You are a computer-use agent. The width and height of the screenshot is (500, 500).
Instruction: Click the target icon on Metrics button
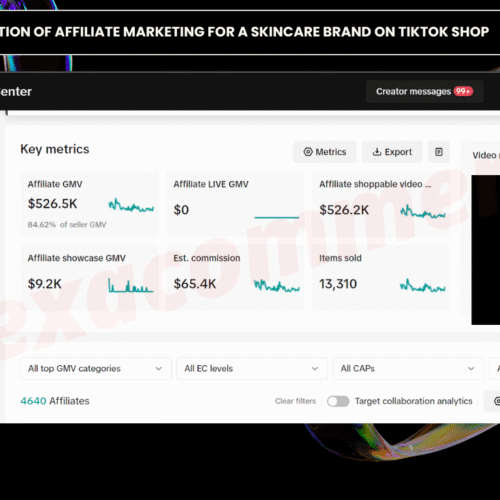pyautogui.click(x=308, y=152)
